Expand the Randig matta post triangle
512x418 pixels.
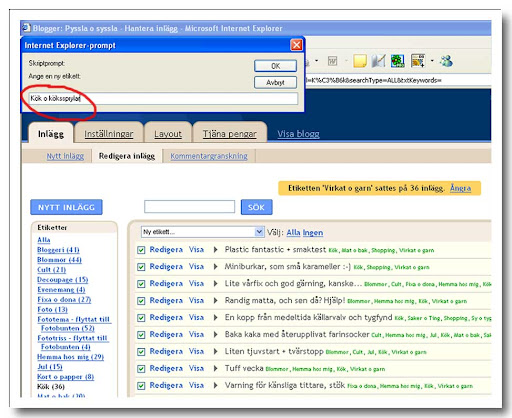pyautogui.click(x=215, y=301)
